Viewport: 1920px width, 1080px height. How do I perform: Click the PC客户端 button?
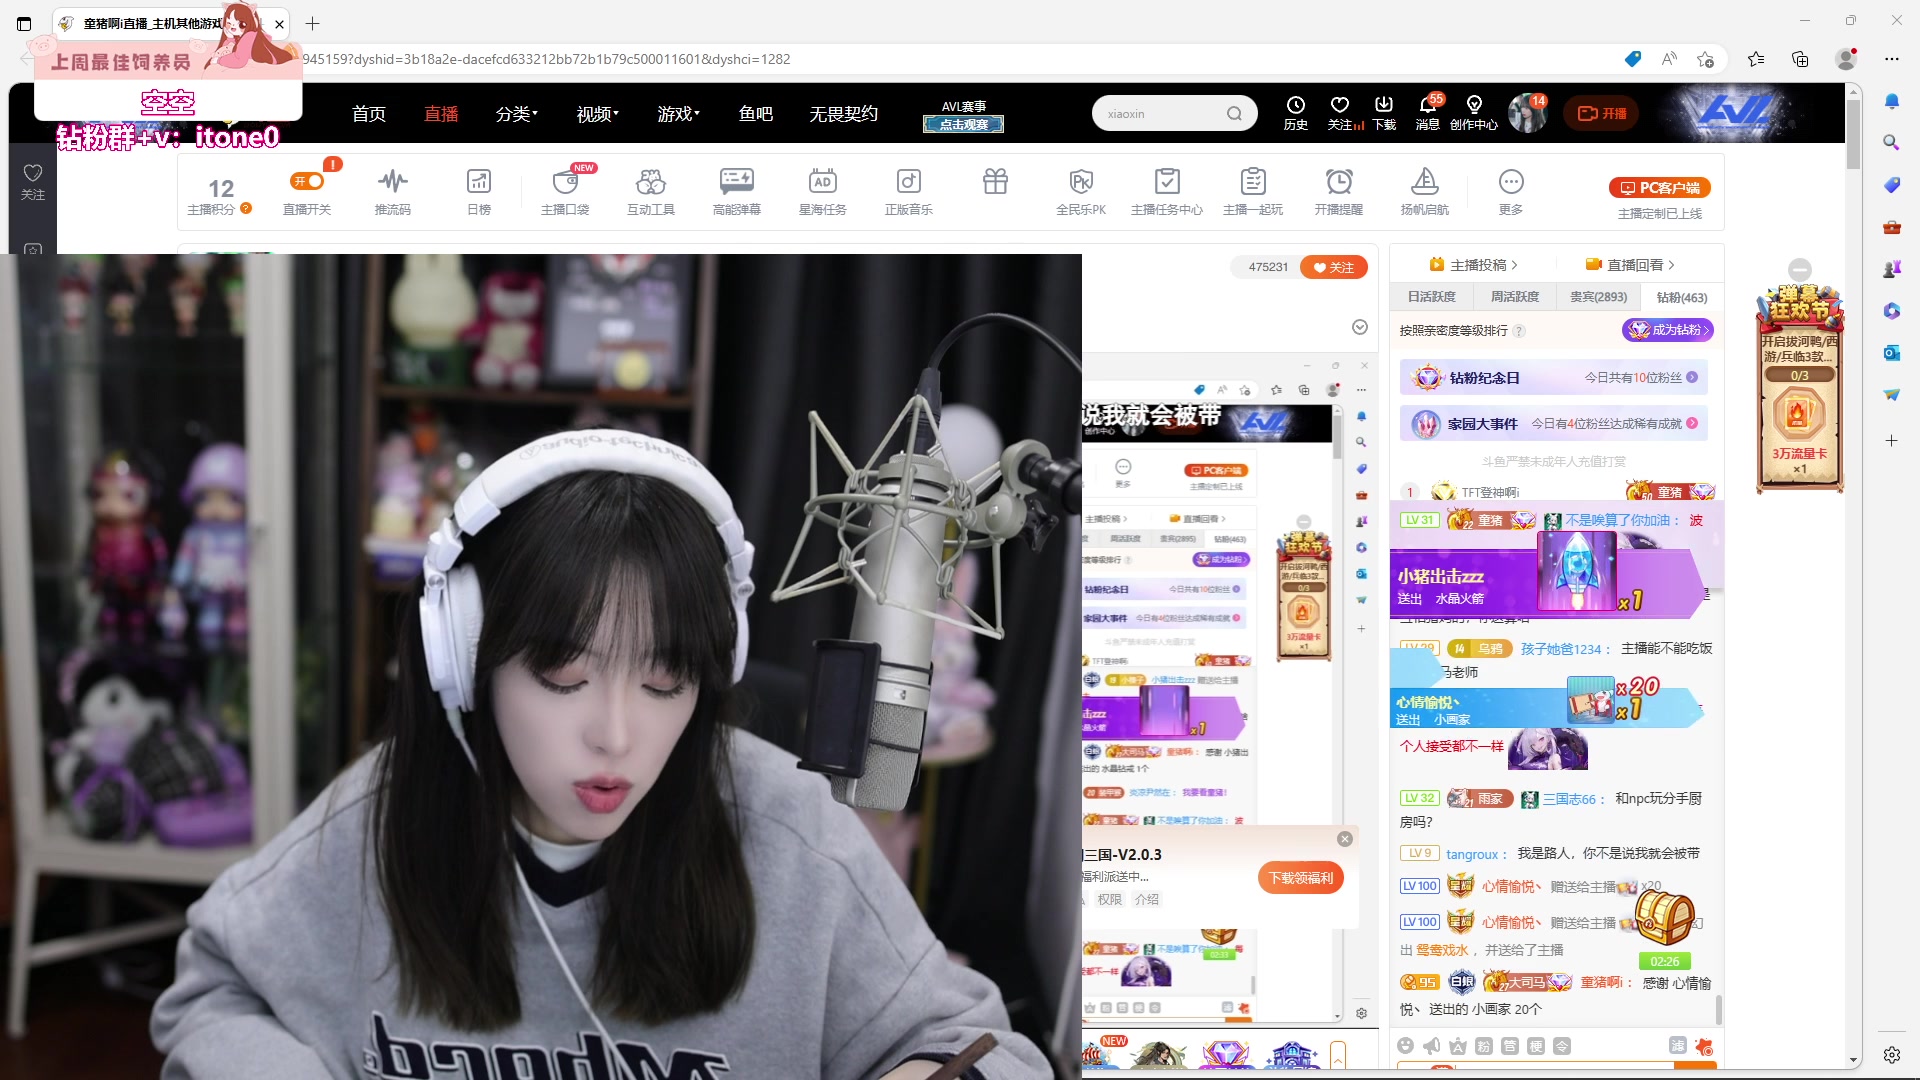pyautogui.click(x=1660, y=187)
